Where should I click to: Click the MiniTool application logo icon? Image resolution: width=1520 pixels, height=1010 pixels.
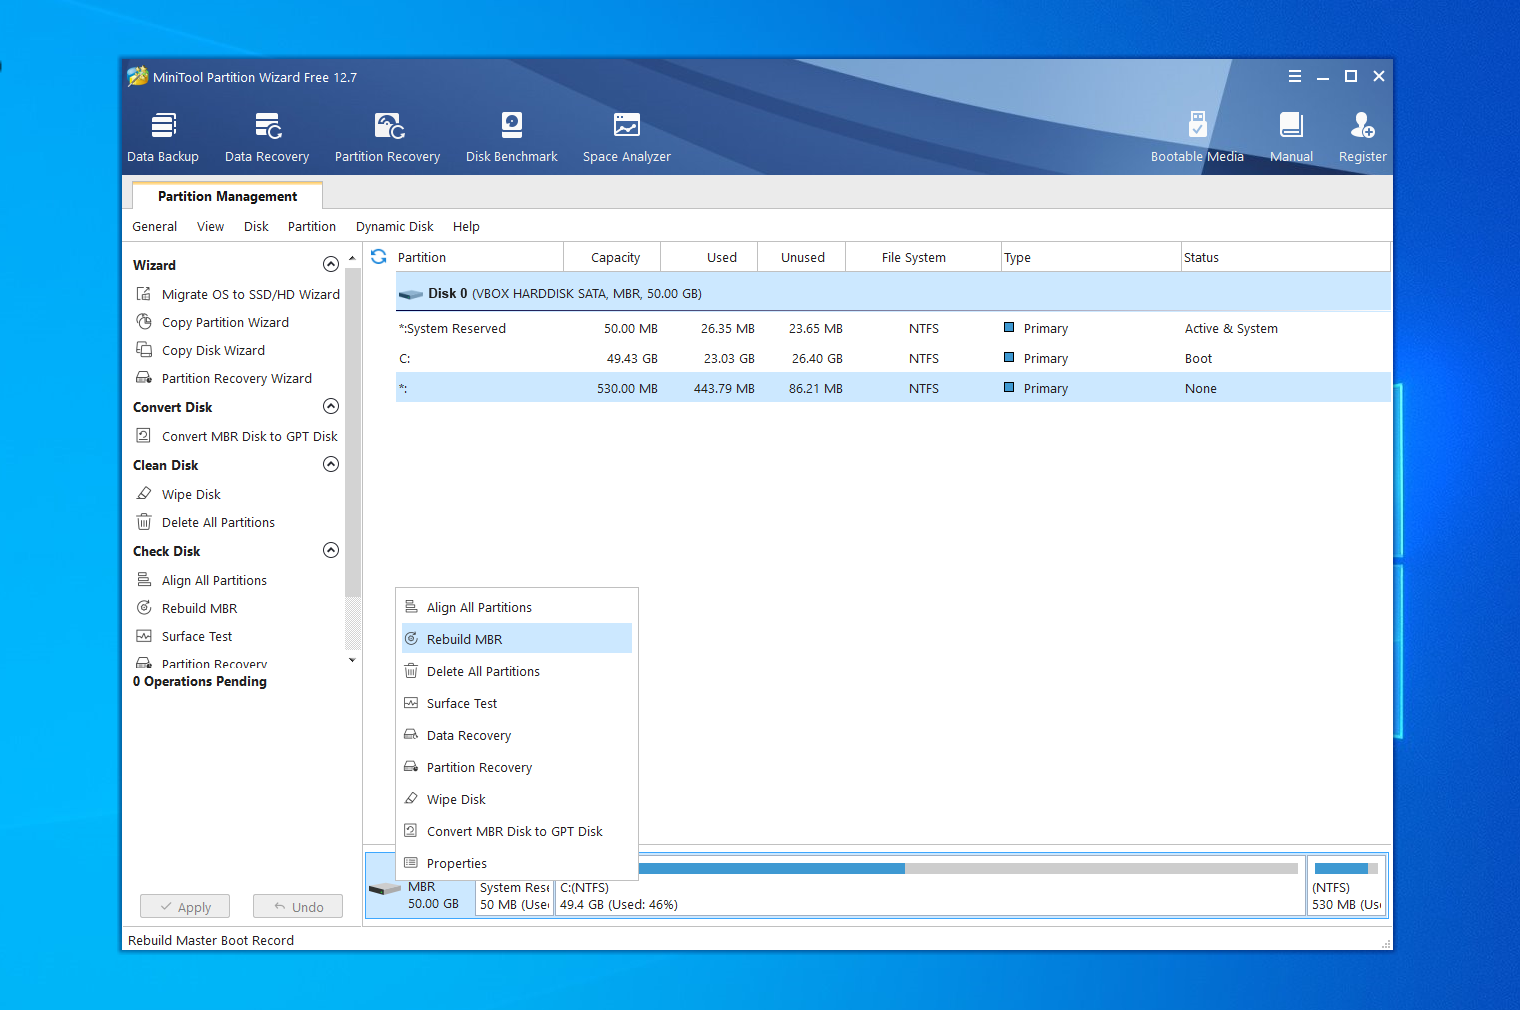coord(138,76)
